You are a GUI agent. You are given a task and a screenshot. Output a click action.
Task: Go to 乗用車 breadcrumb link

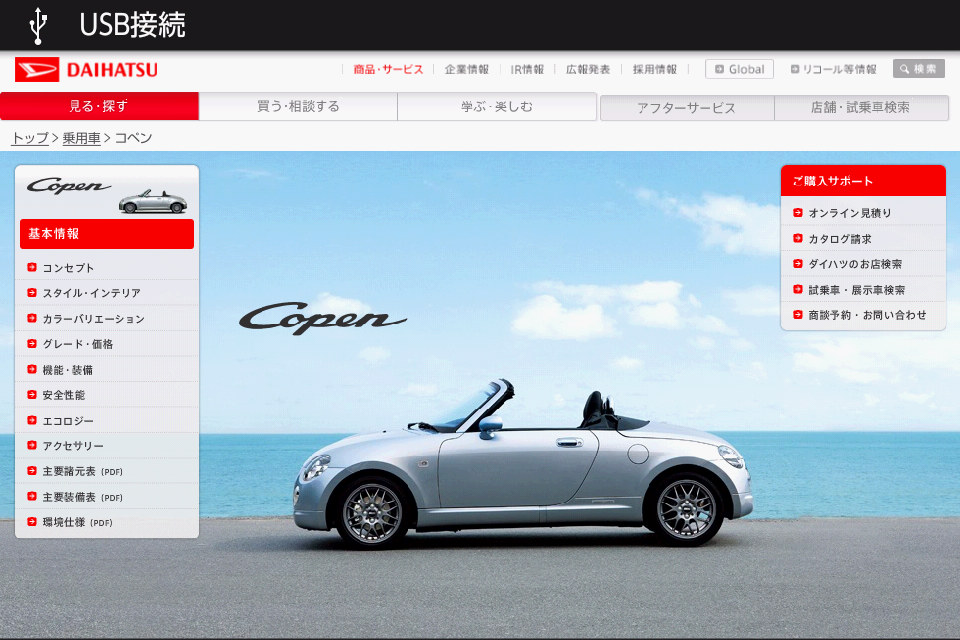[x=81, y=138]
